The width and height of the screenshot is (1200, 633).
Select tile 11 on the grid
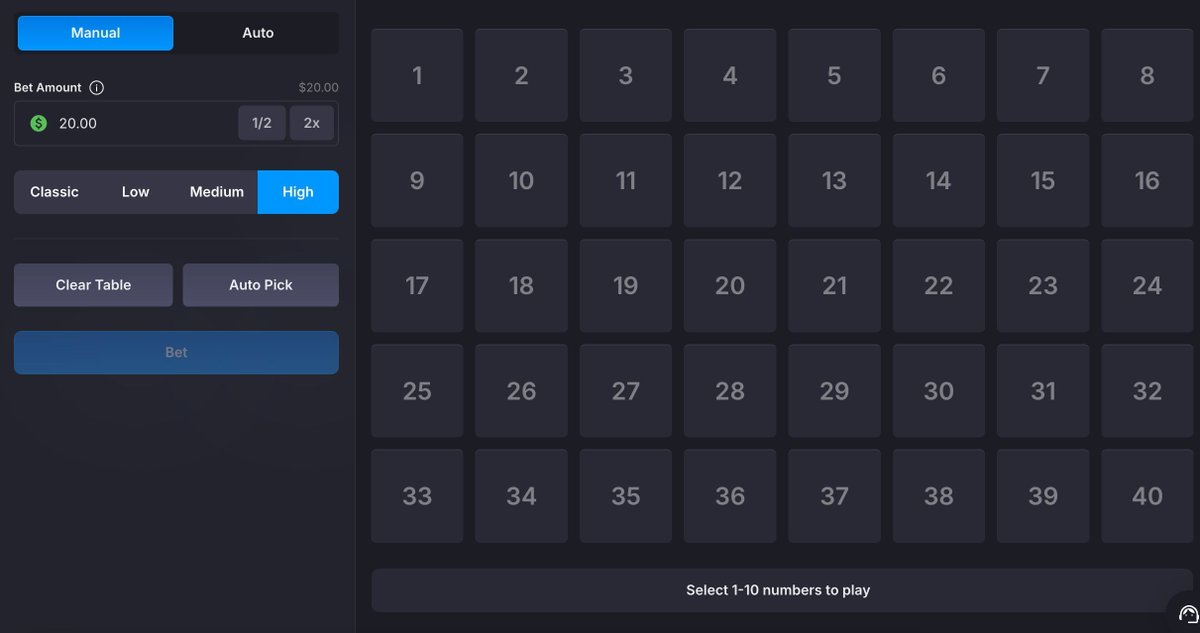point(626,181)
